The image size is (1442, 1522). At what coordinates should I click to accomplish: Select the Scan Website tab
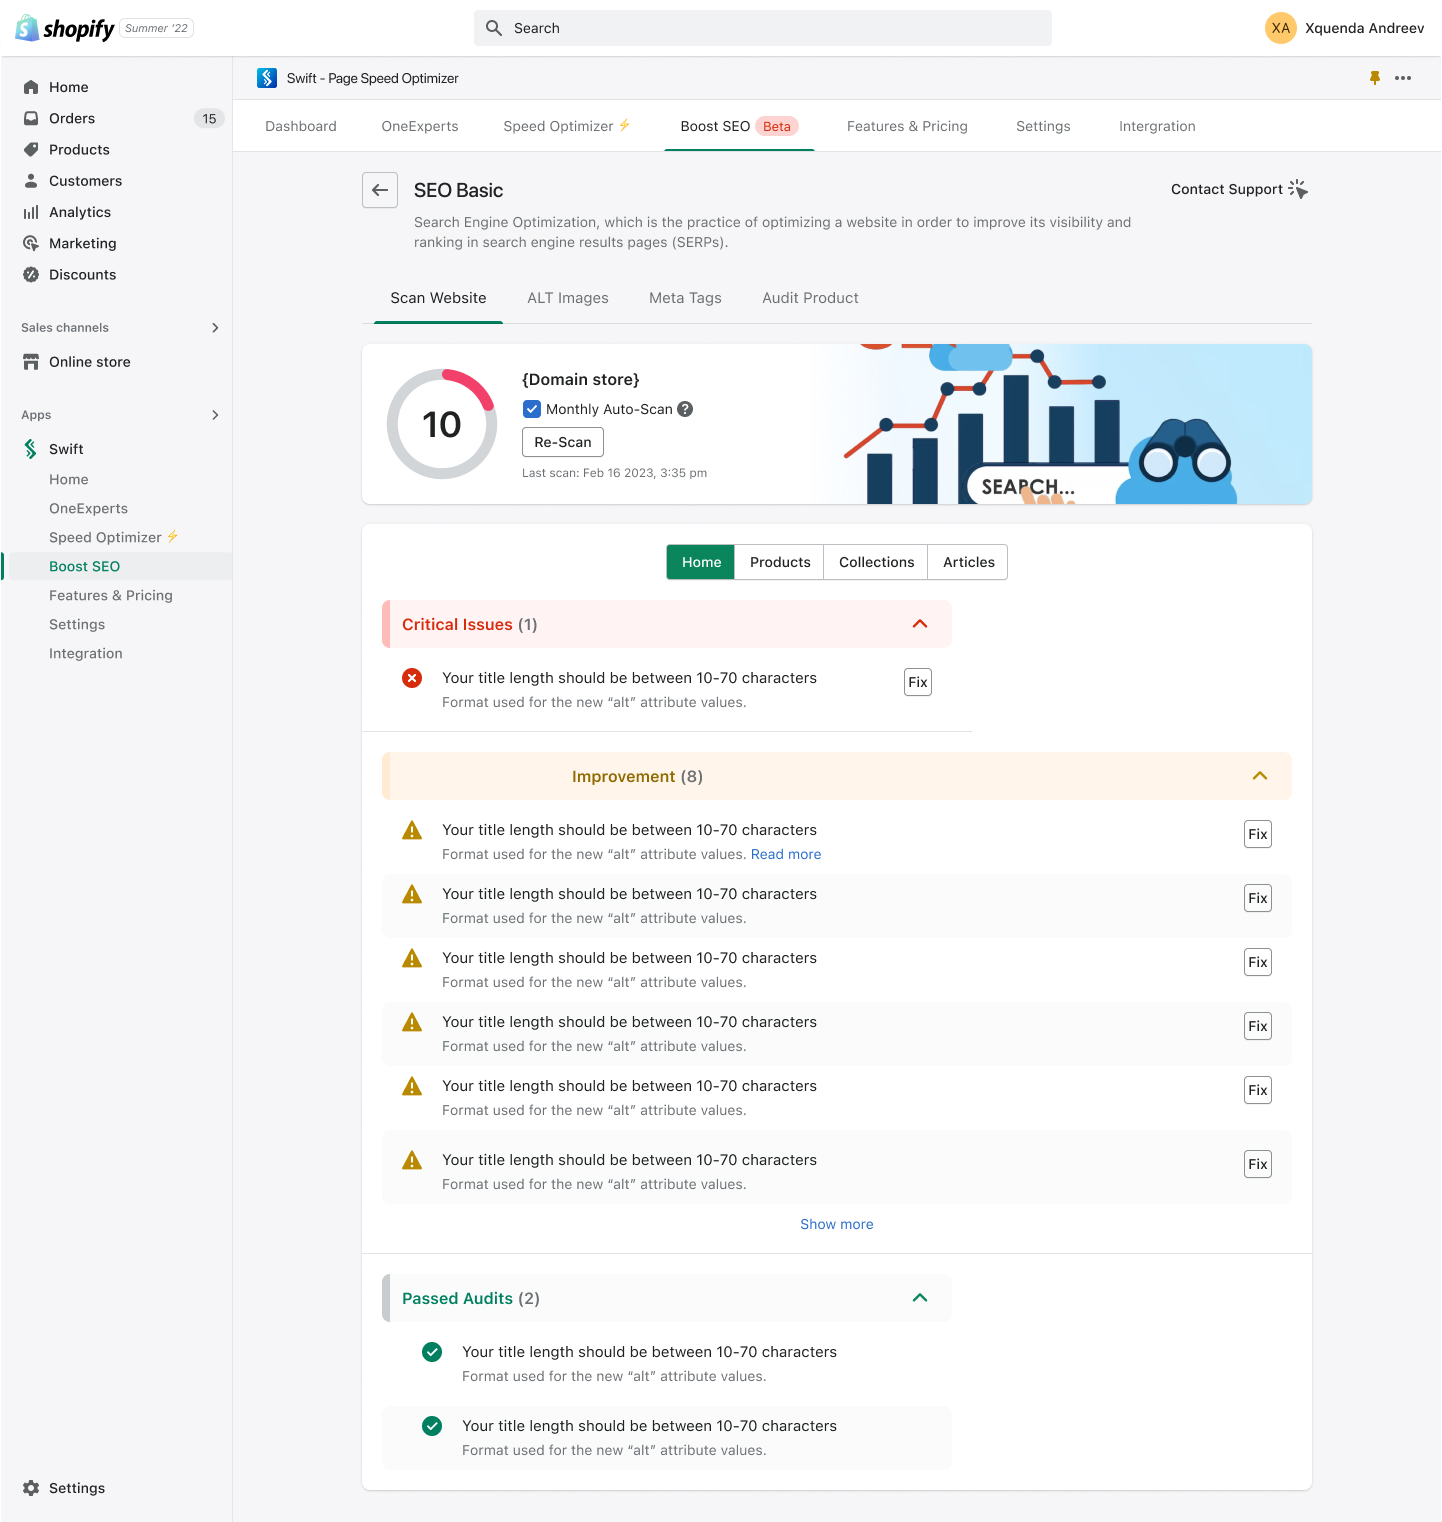tap(438, 298)
